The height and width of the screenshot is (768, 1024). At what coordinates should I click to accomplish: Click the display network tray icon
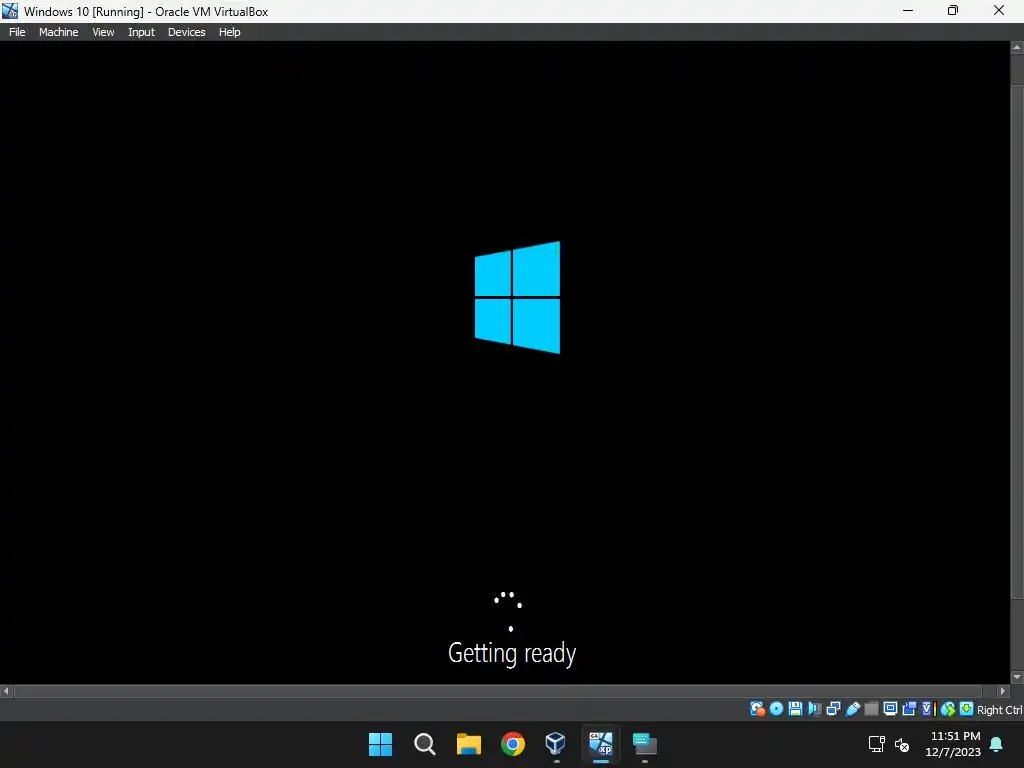tap(876, 744)
